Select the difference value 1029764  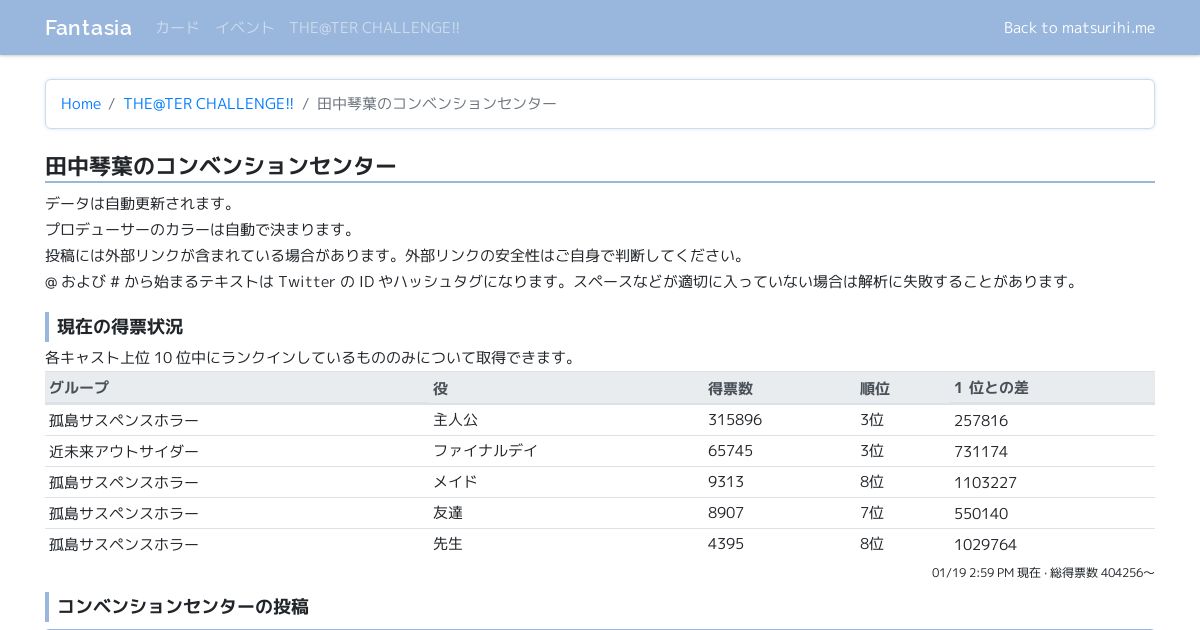(x=985, y=544)
